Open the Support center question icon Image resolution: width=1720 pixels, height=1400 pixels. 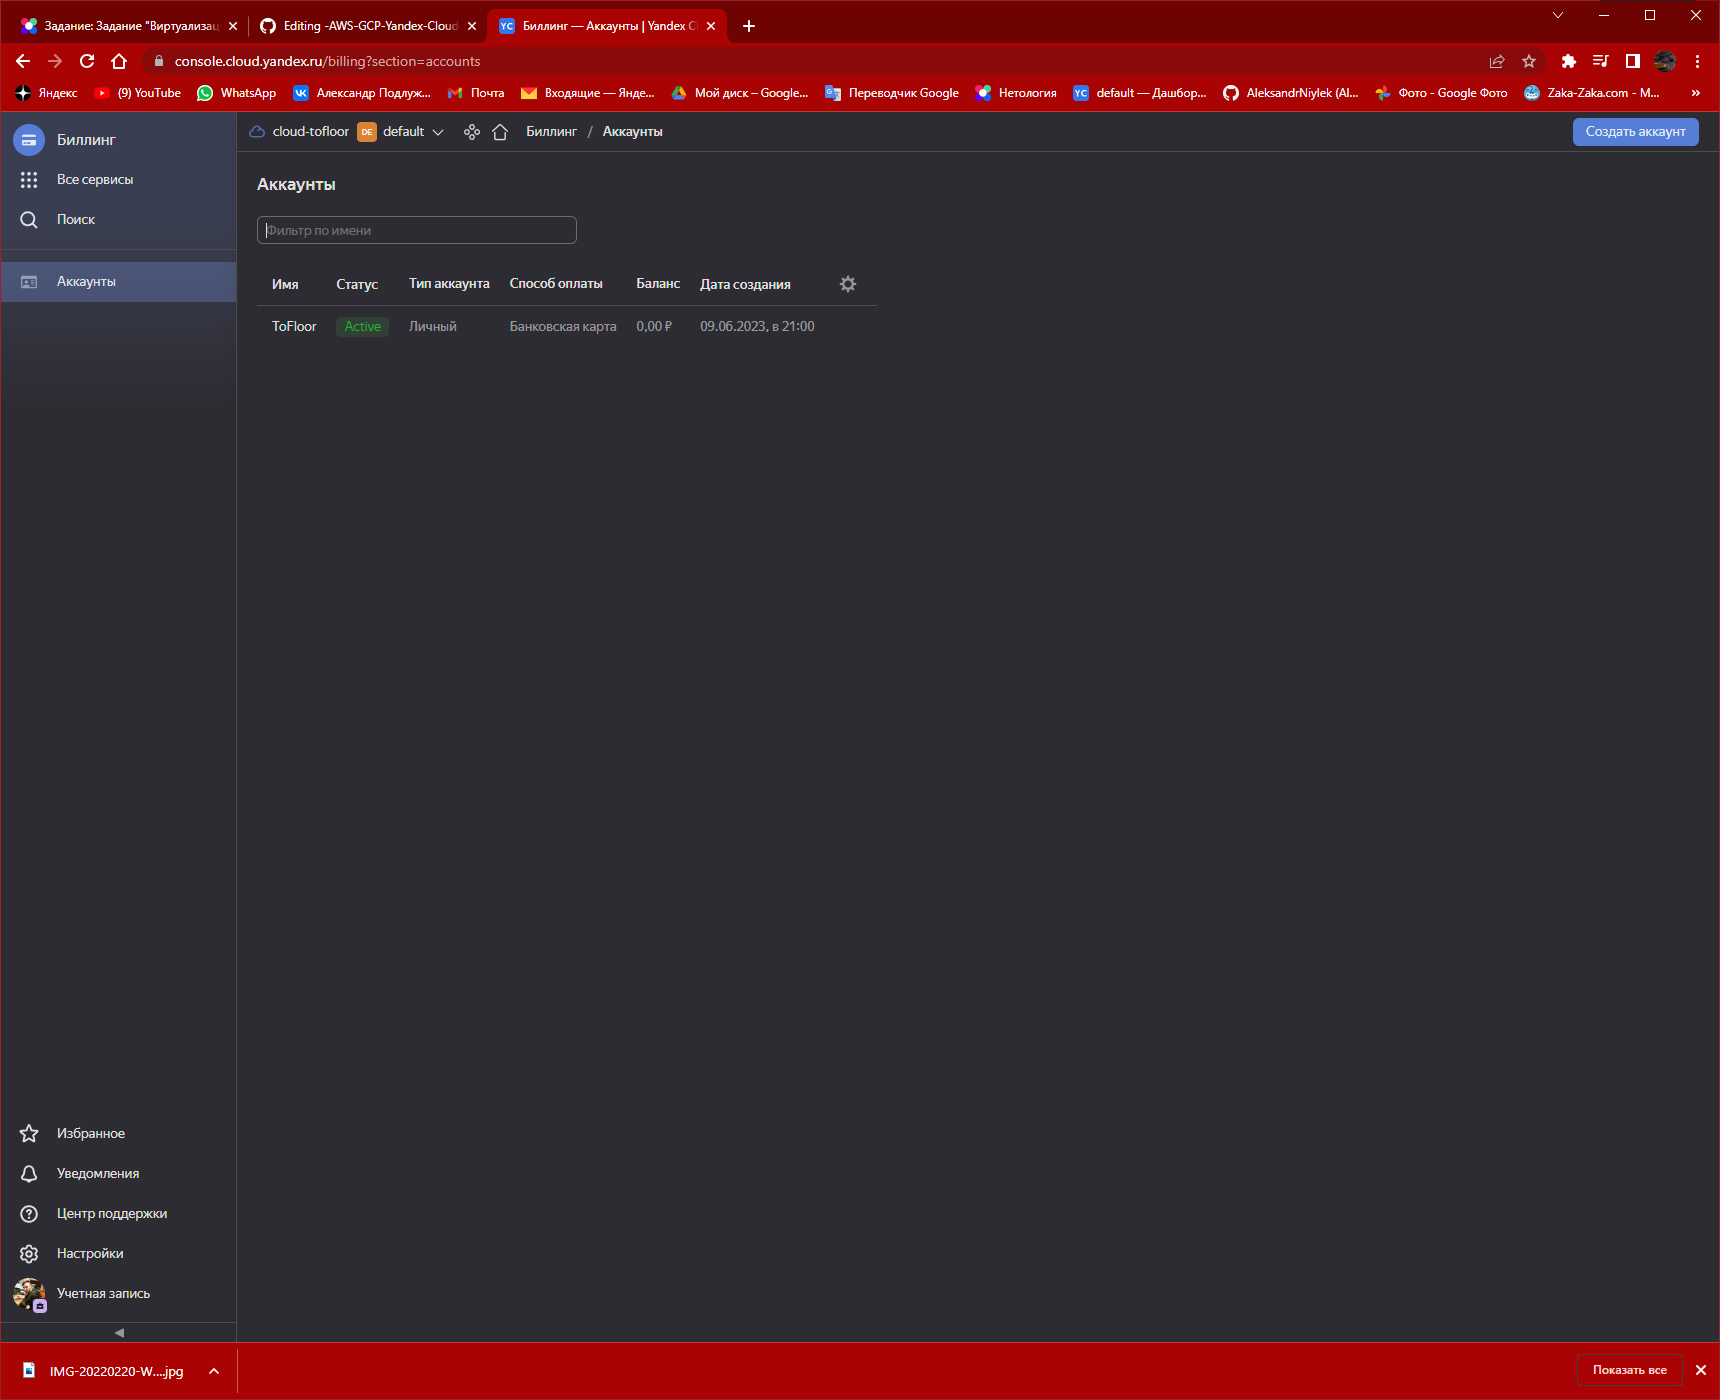pyautogui.click(x=29, y=1214)
